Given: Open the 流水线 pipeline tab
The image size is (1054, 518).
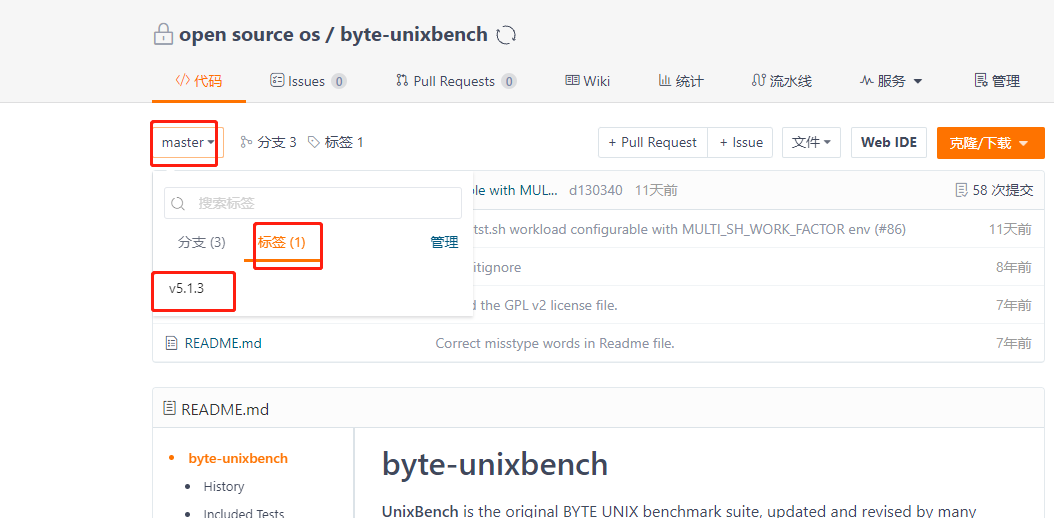Looking at the screenshot, I should [781, 81].
